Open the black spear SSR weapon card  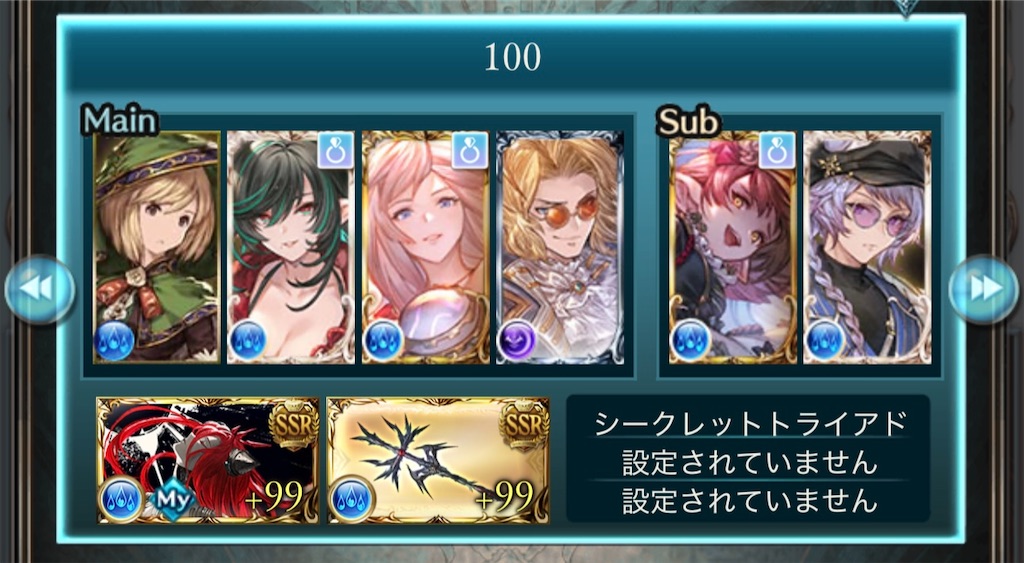(438, 460)
